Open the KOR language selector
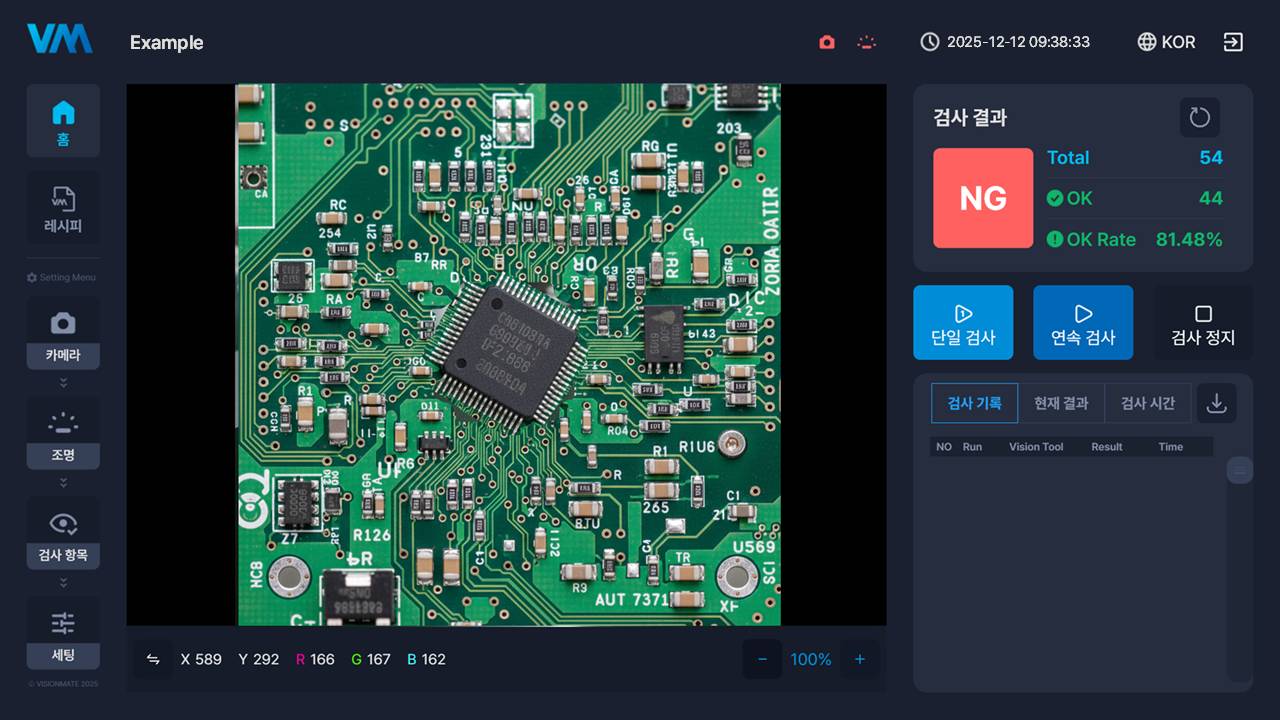 click(x=1166, y=42)
